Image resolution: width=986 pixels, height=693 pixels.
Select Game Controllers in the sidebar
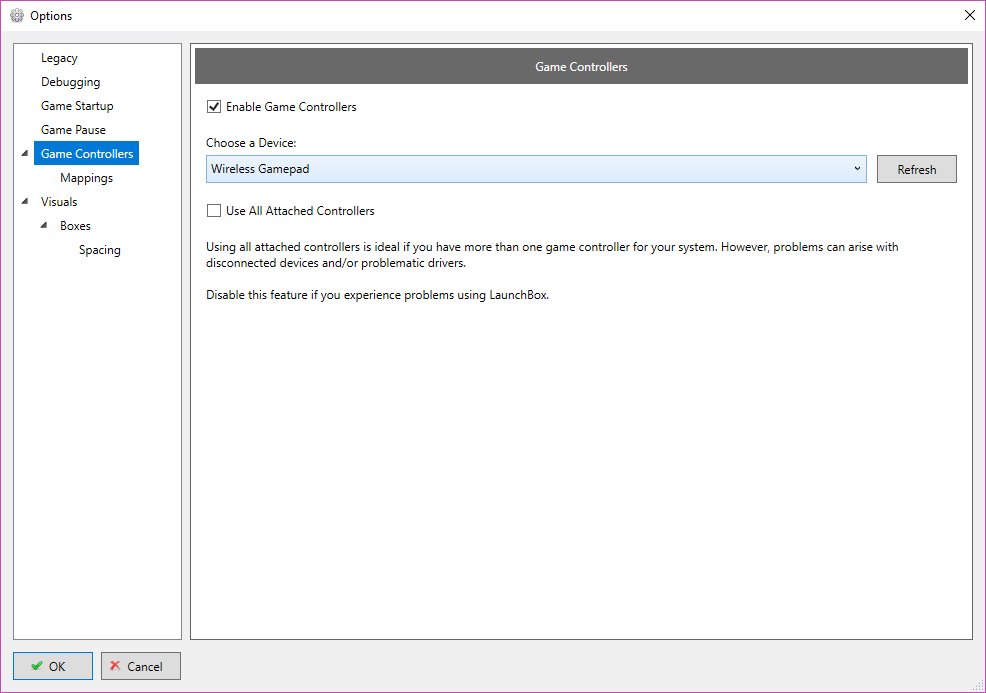(x=87, y=153)
